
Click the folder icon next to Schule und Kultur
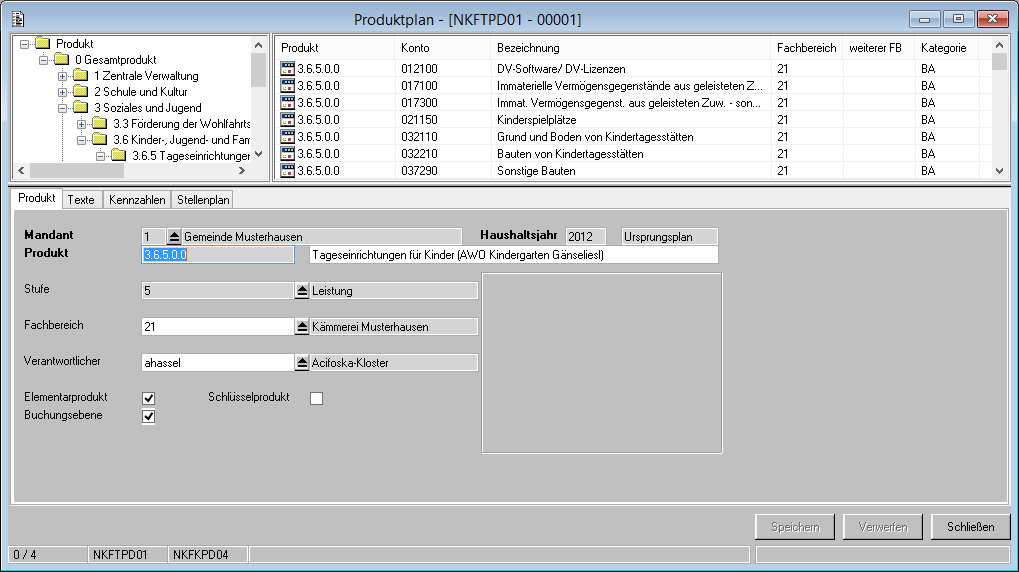(81, 92)
